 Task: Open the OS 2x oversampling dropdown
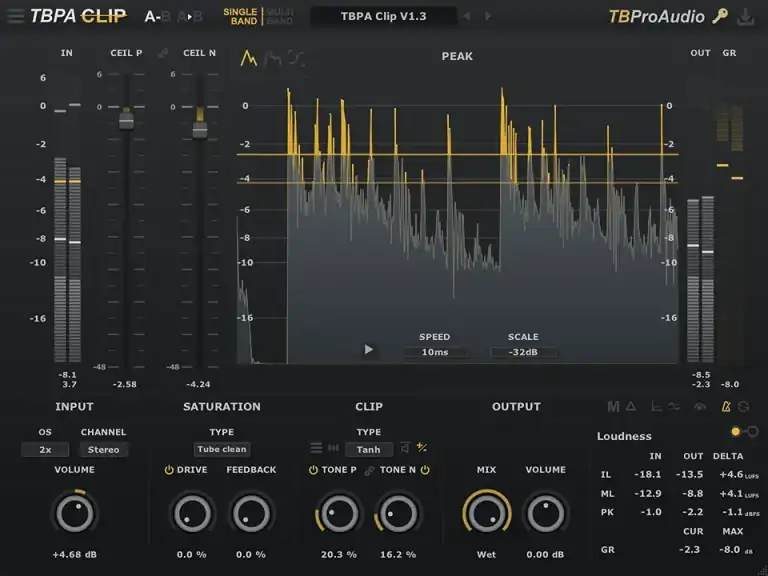tap(45, 450)
